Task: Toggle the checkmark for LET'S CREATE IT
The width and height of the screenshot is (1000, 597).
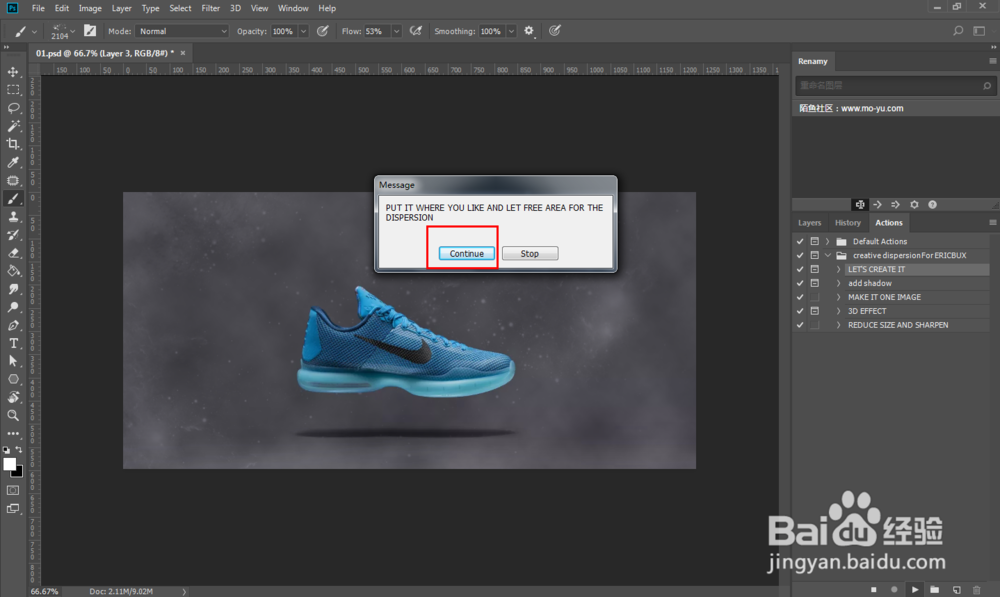Action: tap(800, 269)
